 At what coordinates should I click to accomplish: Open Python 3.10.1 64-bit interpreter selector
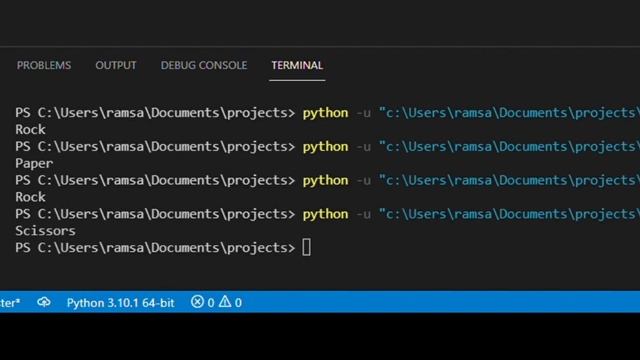tap(120, 303)
